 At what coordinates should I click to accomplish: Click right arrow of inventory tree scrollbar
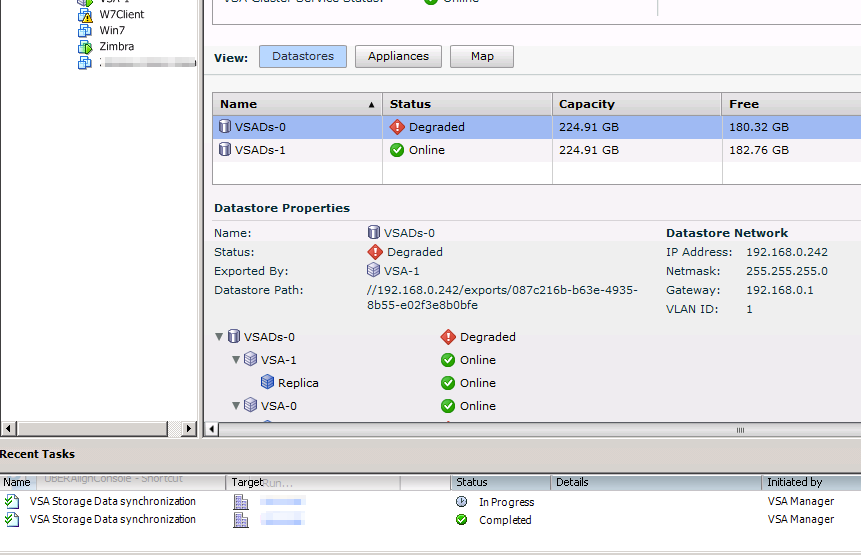coord(188,428)
